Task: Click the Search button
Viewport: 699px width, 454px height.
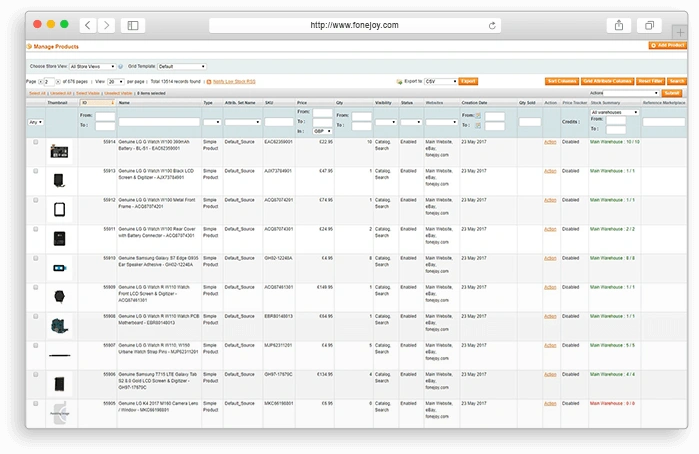Action: coord(676,81)
